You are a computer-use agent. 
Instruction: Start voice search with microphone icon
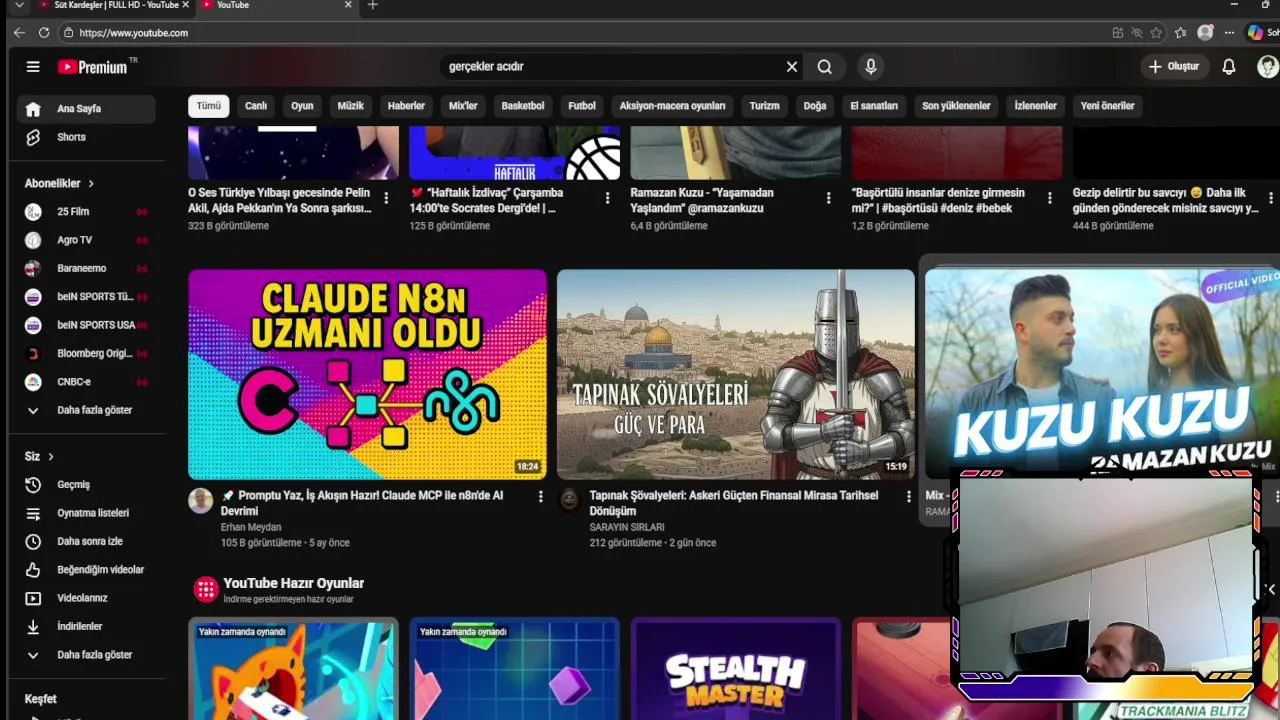click(871, 67)
